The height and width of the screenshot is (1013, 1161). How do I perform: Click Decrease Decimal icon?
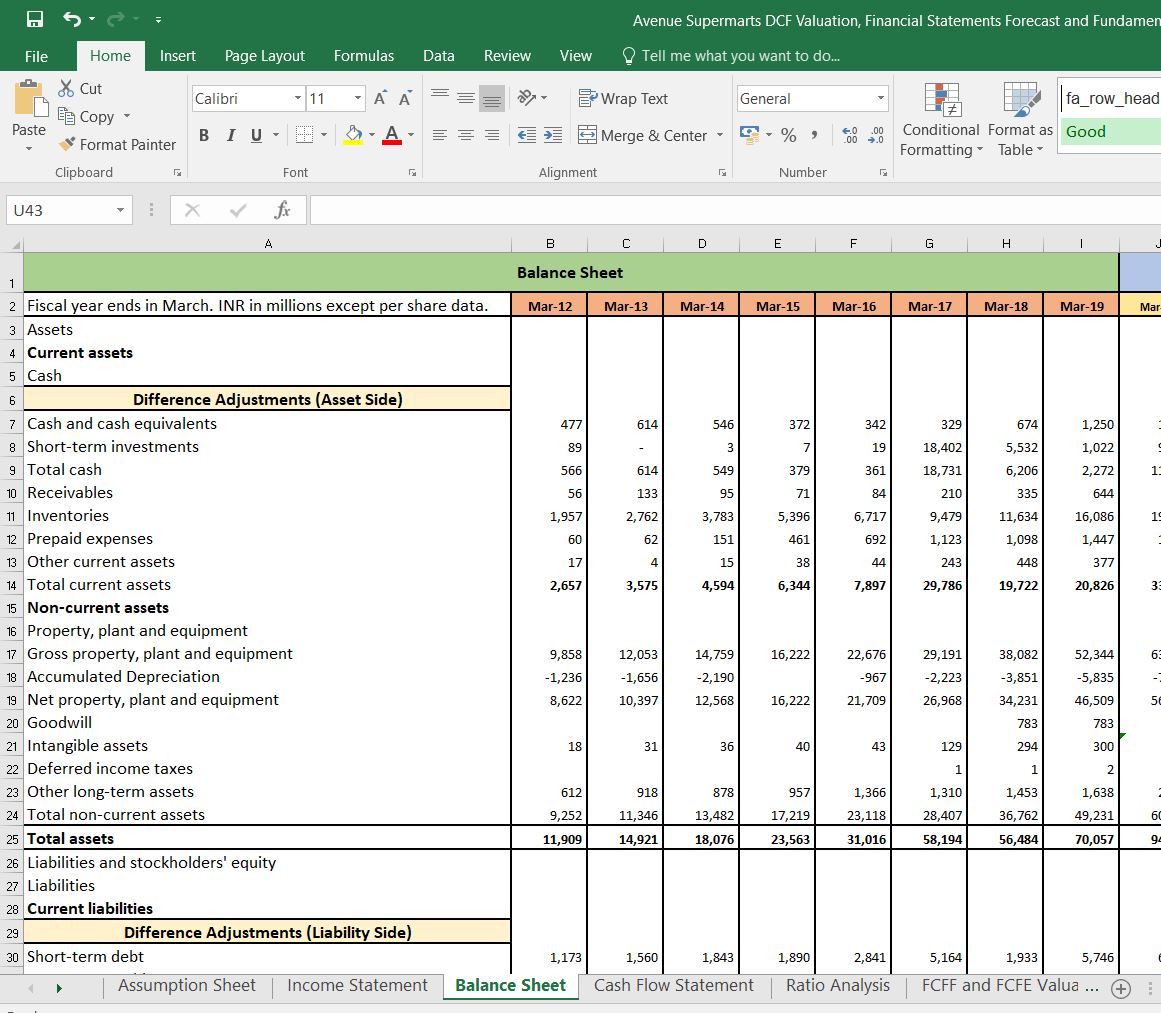[x=876, y=136]
